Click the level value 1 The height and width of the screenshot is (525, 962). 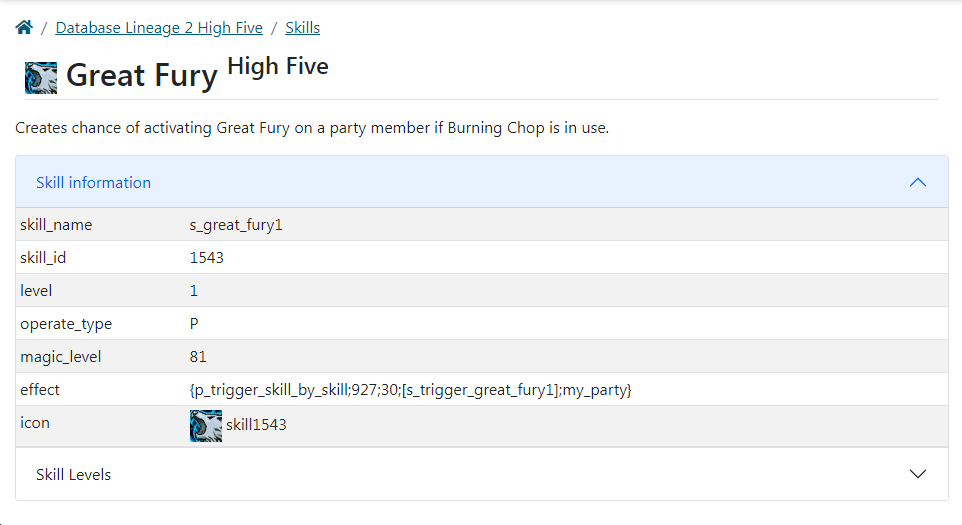click(194, 291)
